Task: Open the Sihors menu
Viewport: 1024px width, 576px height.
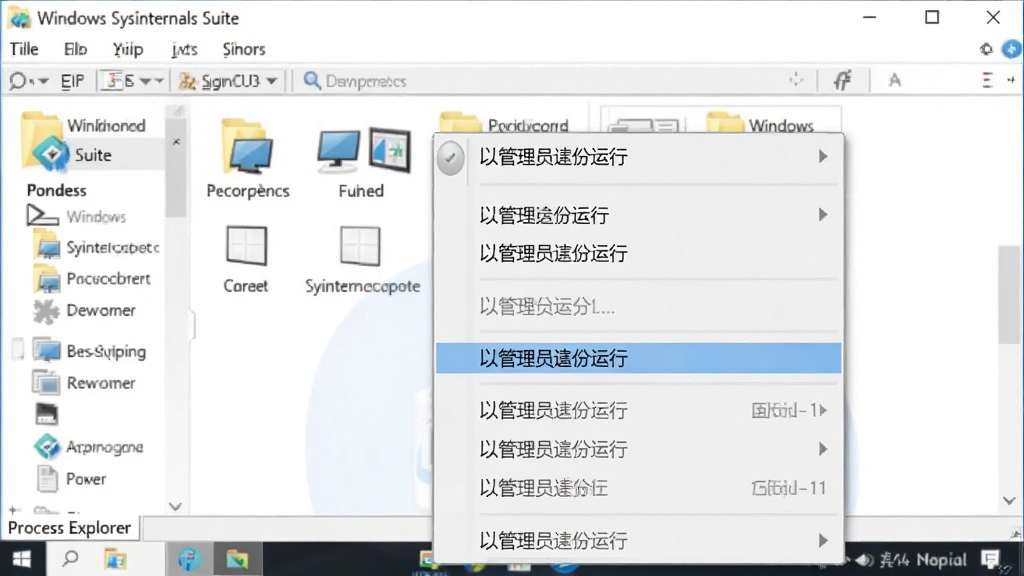Action: click(244, 50)
